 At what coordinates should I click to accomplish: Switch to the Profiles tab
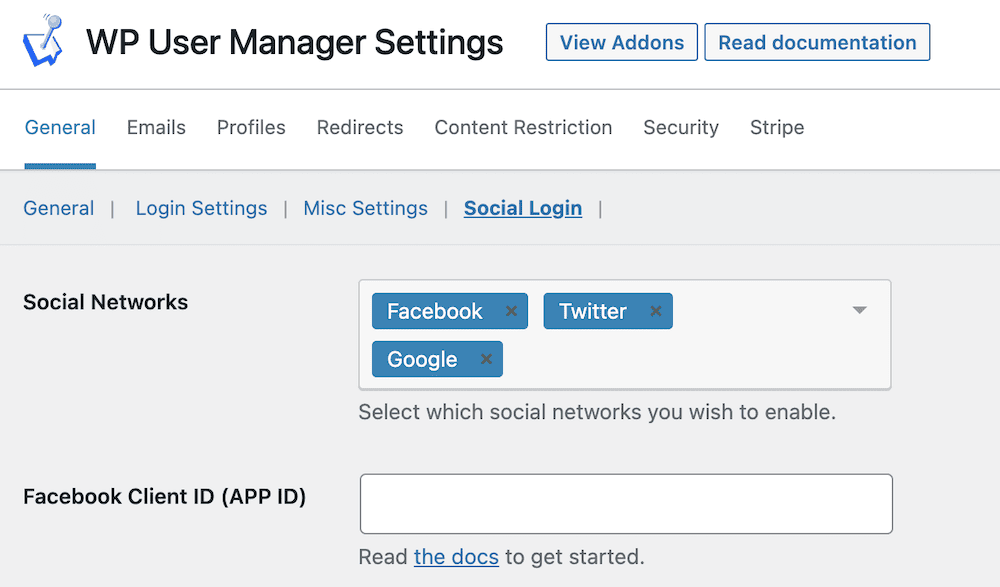click(251, 128)
